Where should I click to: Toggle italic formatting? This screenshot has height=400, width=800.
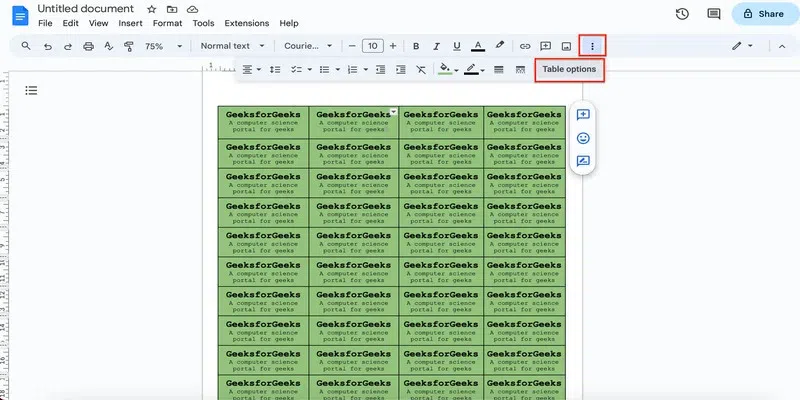click(436, 46)
